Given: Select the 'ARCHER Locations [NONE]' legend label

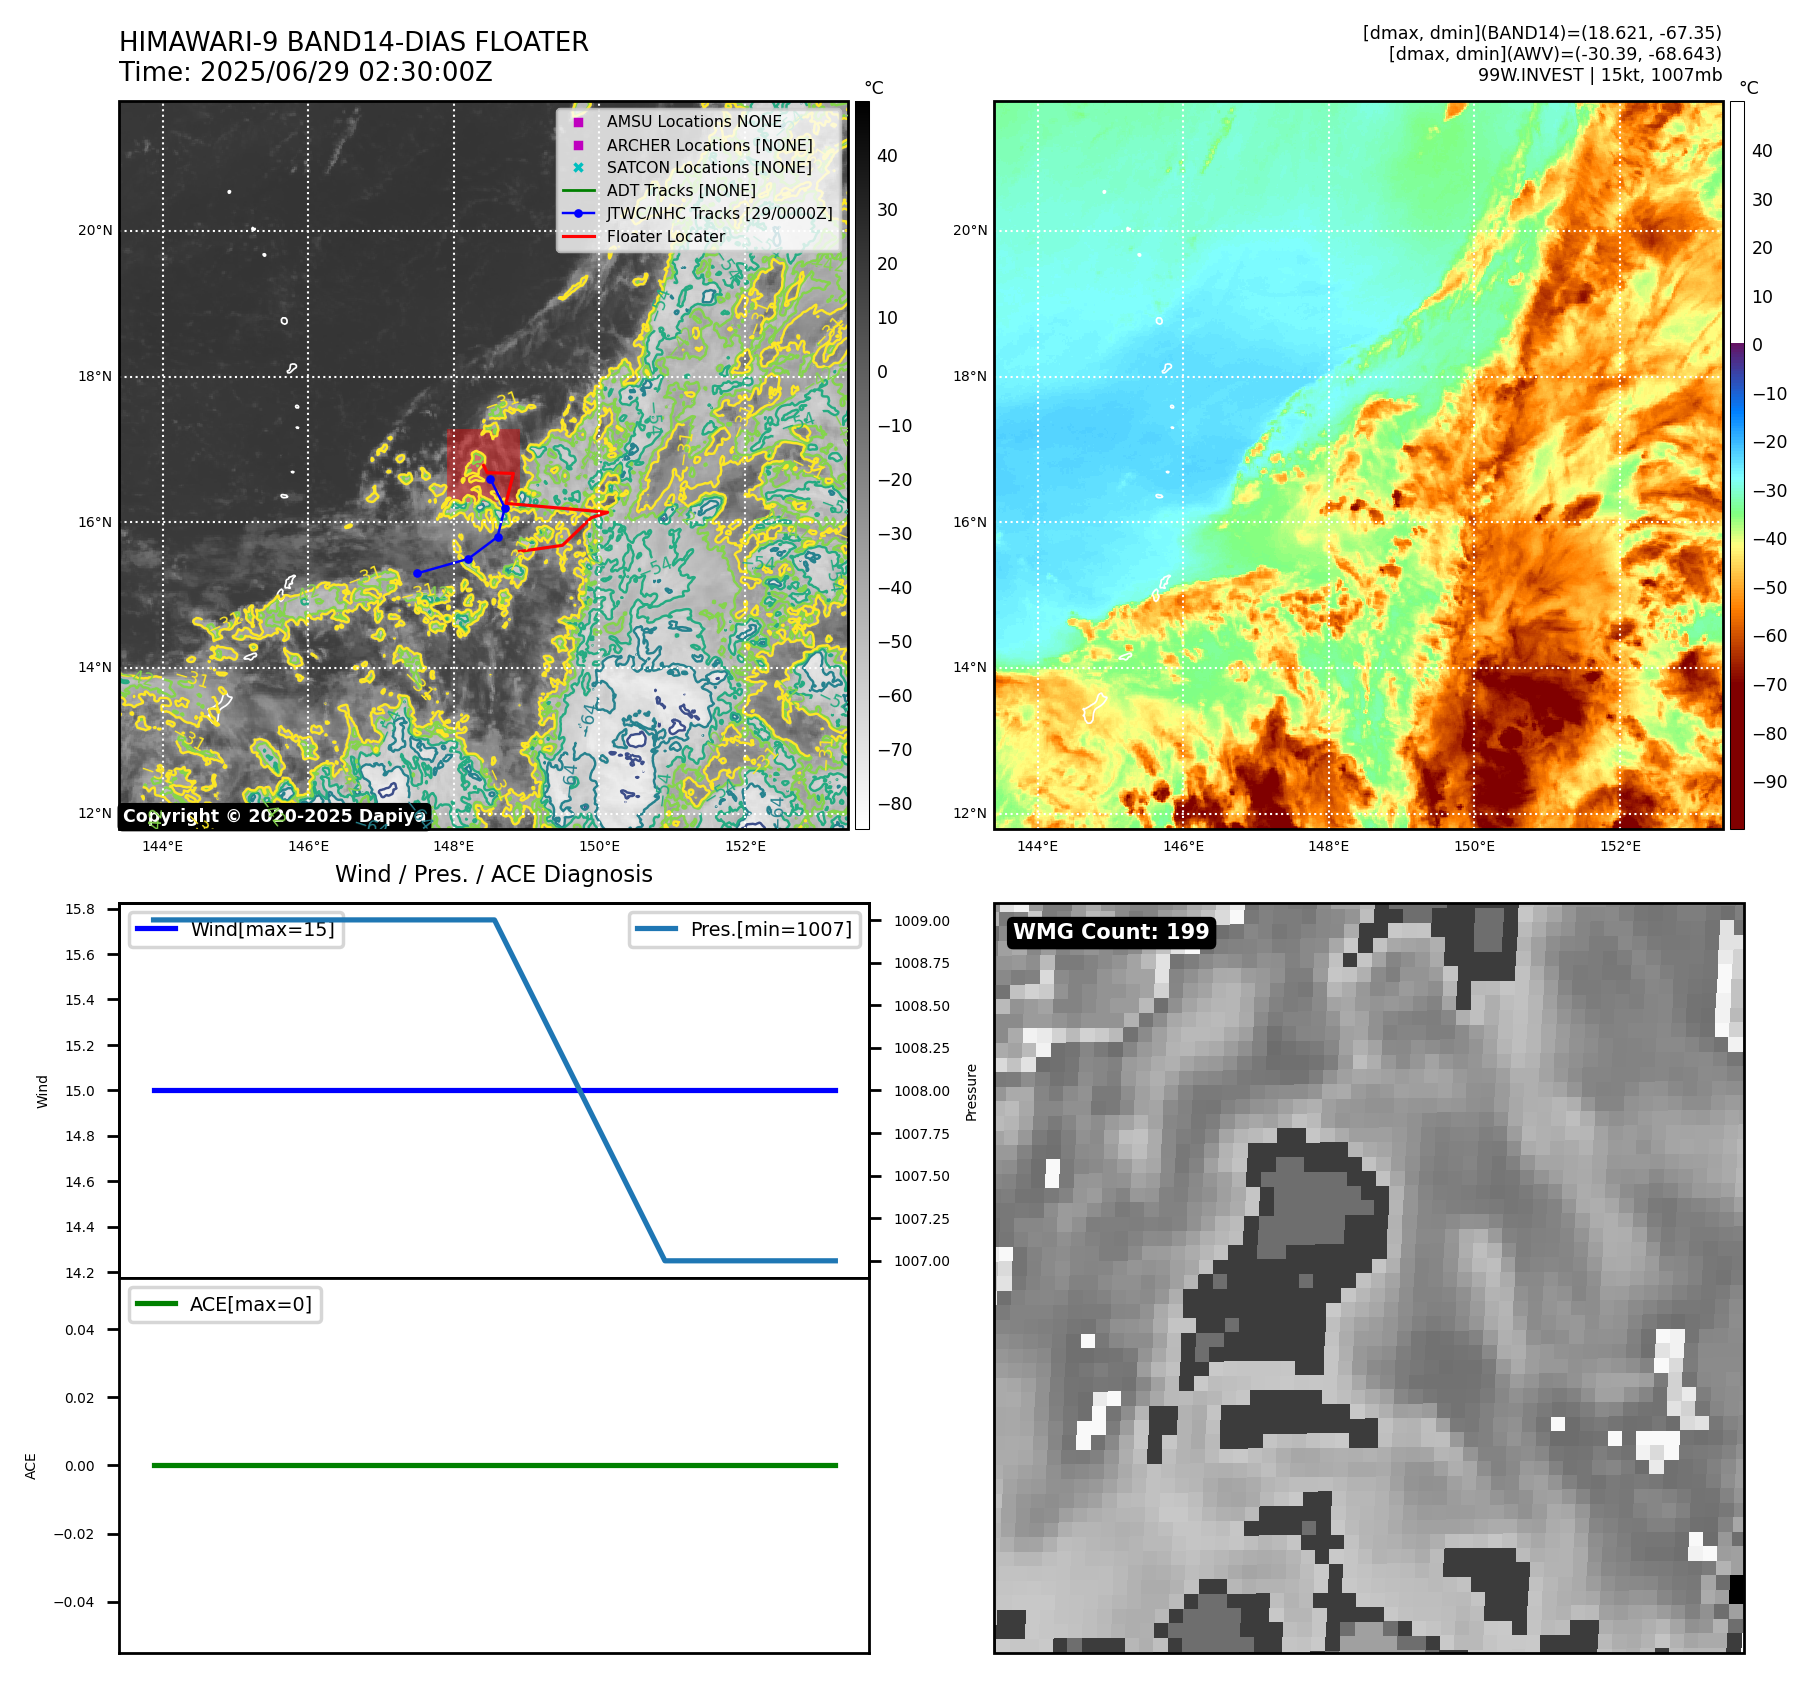Looking at the screenshot, I should [x=710, y=145].
